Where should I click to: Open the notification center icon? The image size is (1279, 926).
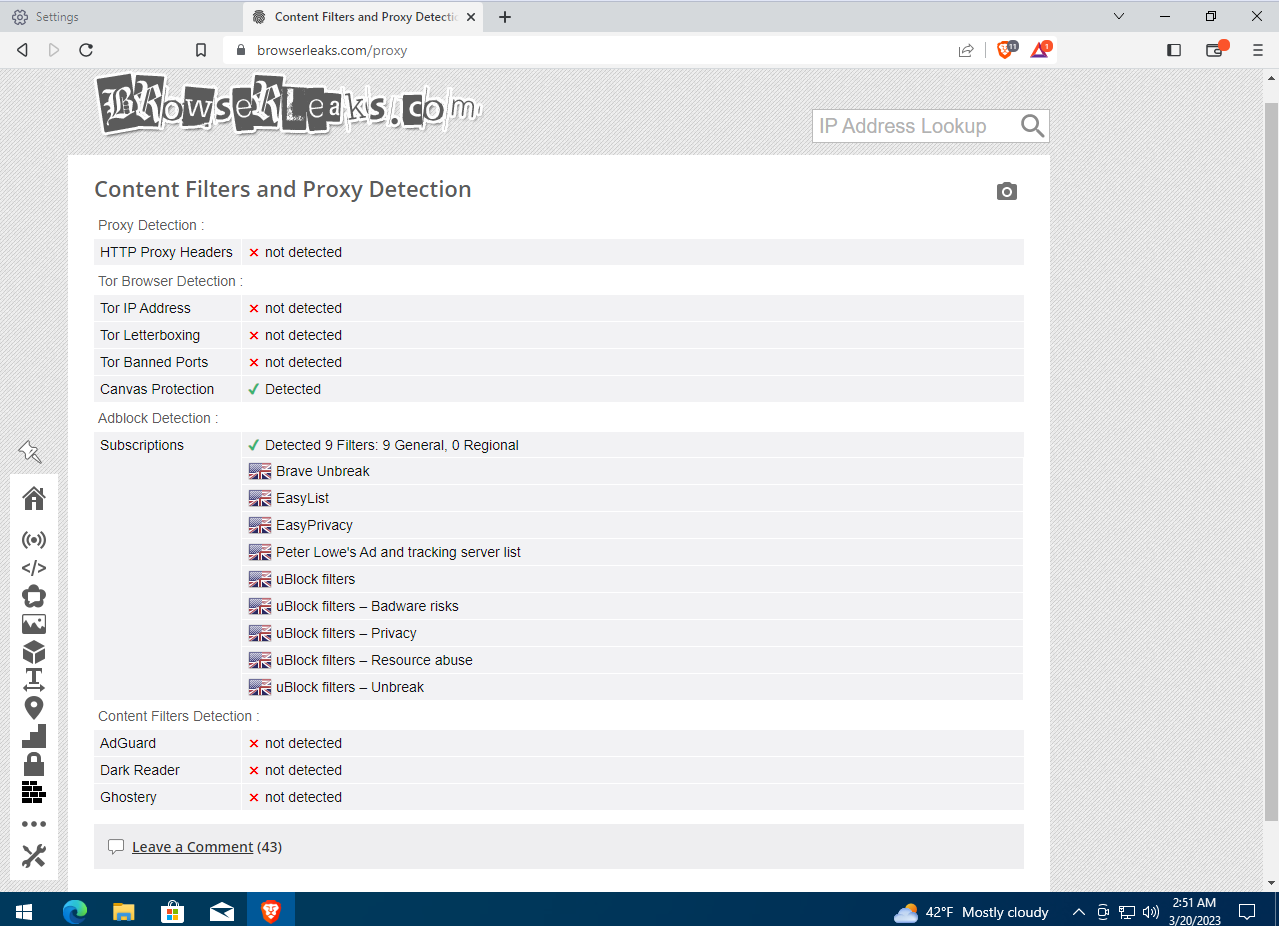tap(1247, 911)
